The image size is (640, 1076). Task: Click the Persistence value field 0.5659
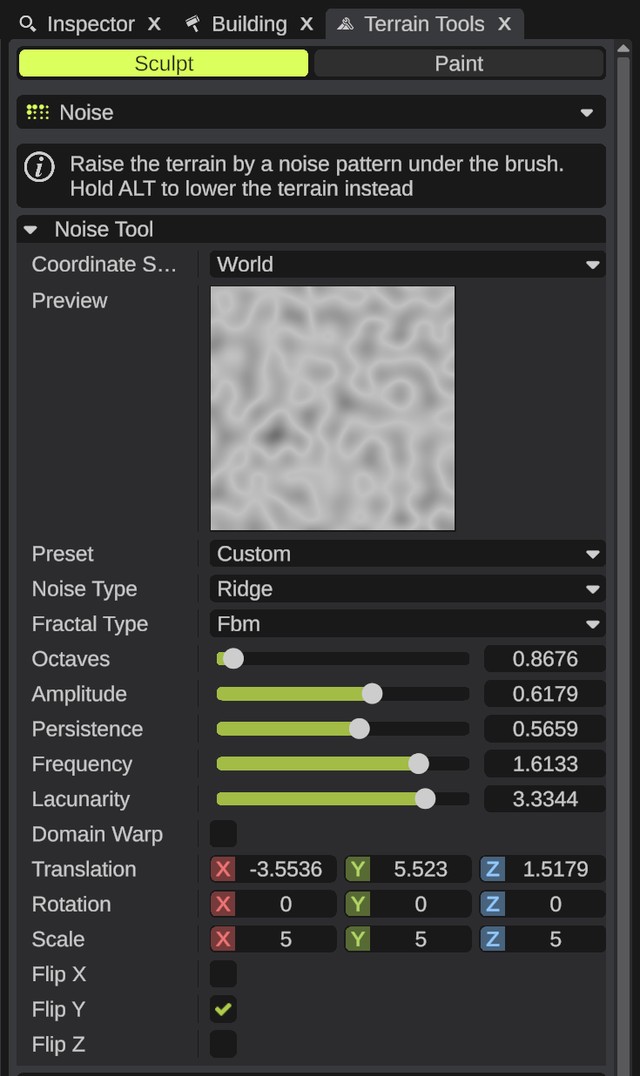pyautogui.click(x=545, y=729)
